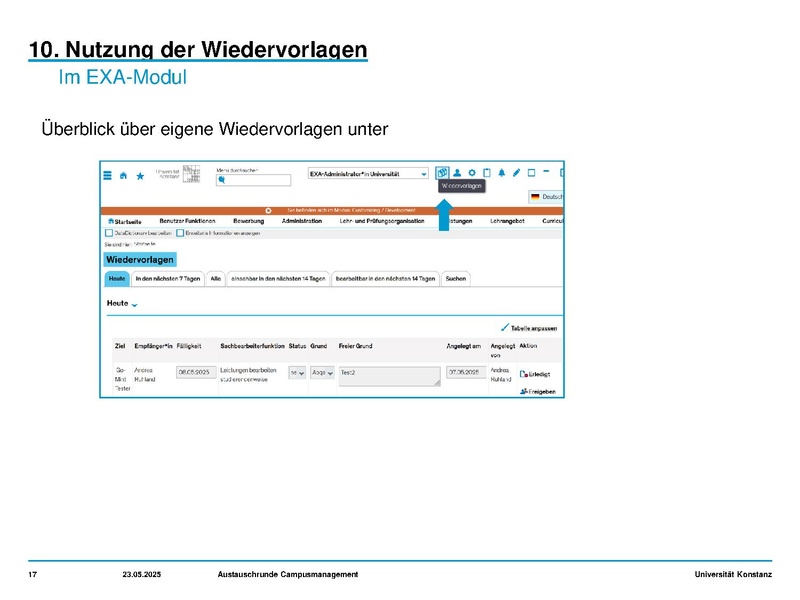Open the Status dropdown in table row
This screenshot has width=800, height=600.
tap(297, 373)
